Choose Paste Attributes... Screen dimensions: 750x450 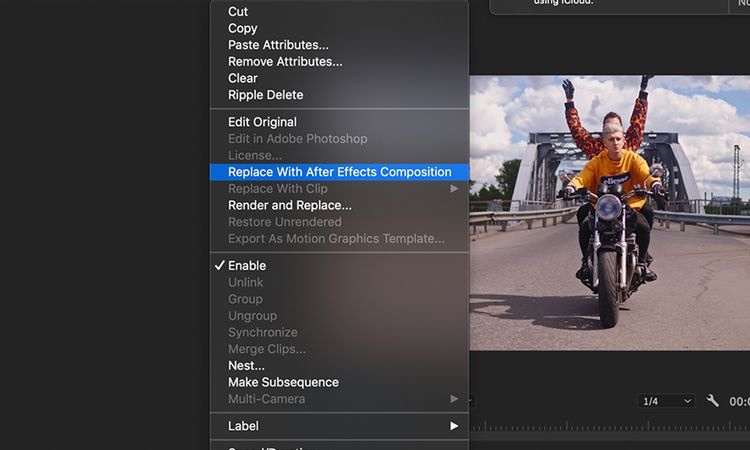pos(278,45)
